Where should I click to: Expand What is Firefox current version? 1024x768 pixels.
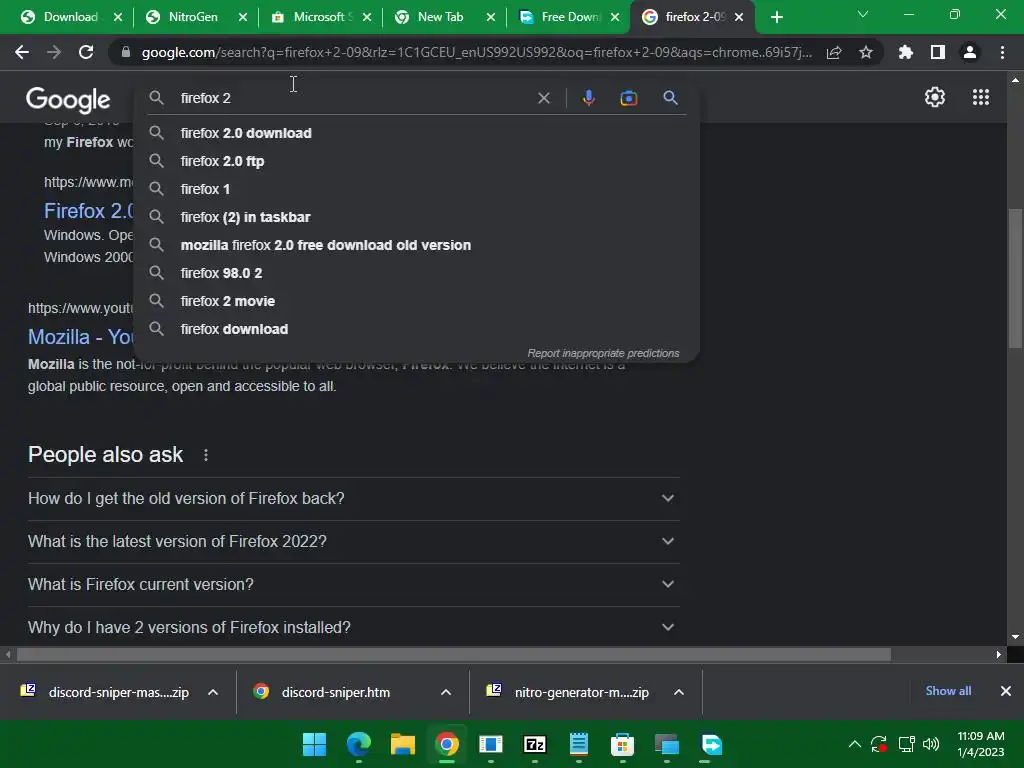[353, 584]
